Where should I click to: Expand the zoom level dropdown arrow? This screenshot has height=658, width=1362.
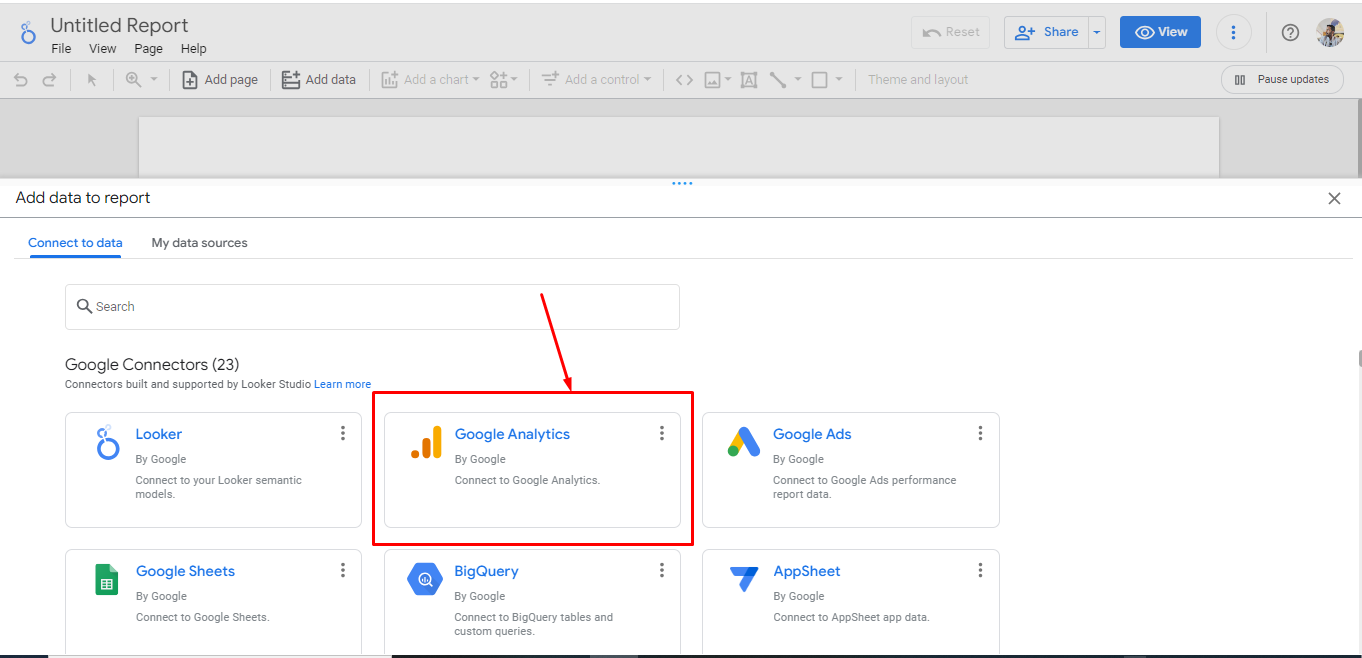click(x=154, y=80)
